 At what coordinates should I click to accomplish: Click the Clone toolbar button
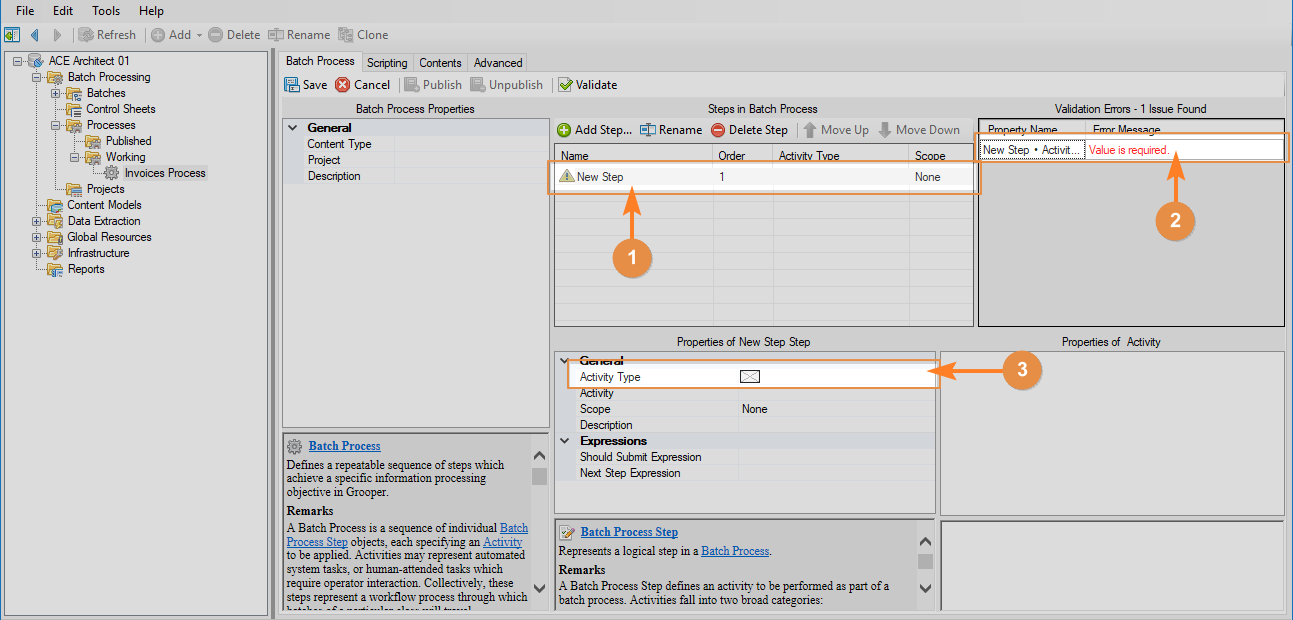pyautogui.click(x=364, y=35)
